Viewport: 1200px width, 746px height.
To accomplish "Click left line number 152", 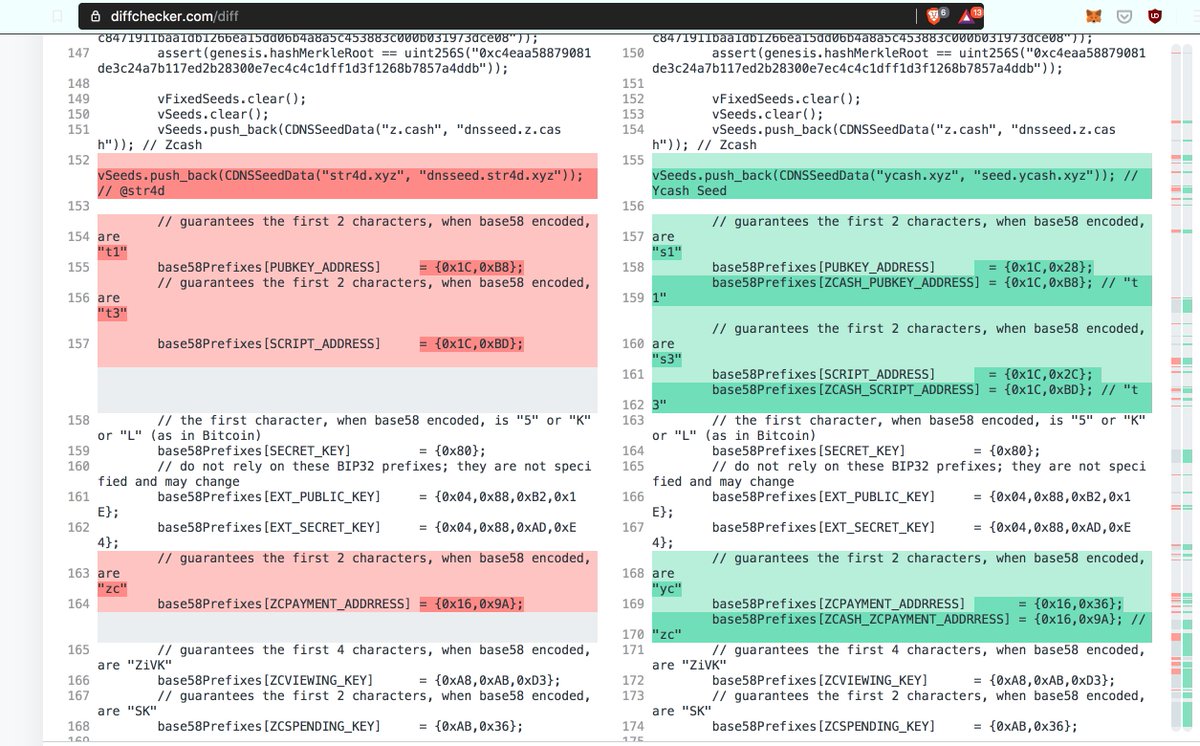I will (78, 160).
